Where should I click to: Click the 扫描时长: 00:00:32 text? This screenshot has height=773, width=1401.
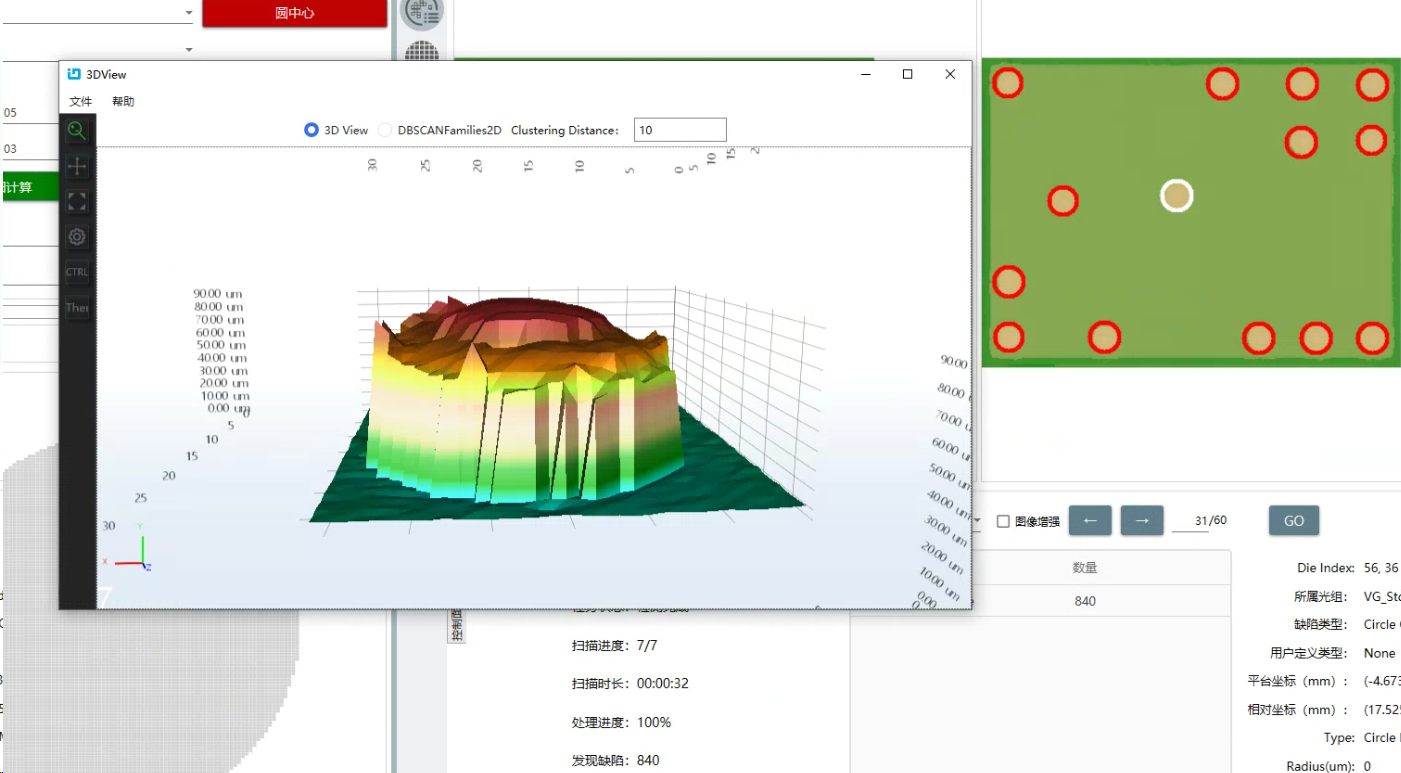pyautogui.click(x=630, y=684)
